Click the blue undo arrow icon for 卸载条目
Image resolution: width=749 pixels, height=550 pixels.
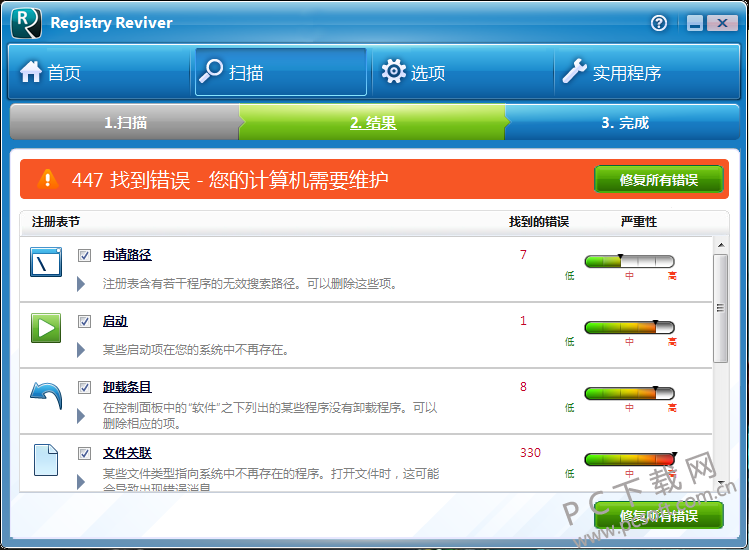pos(46,396)
